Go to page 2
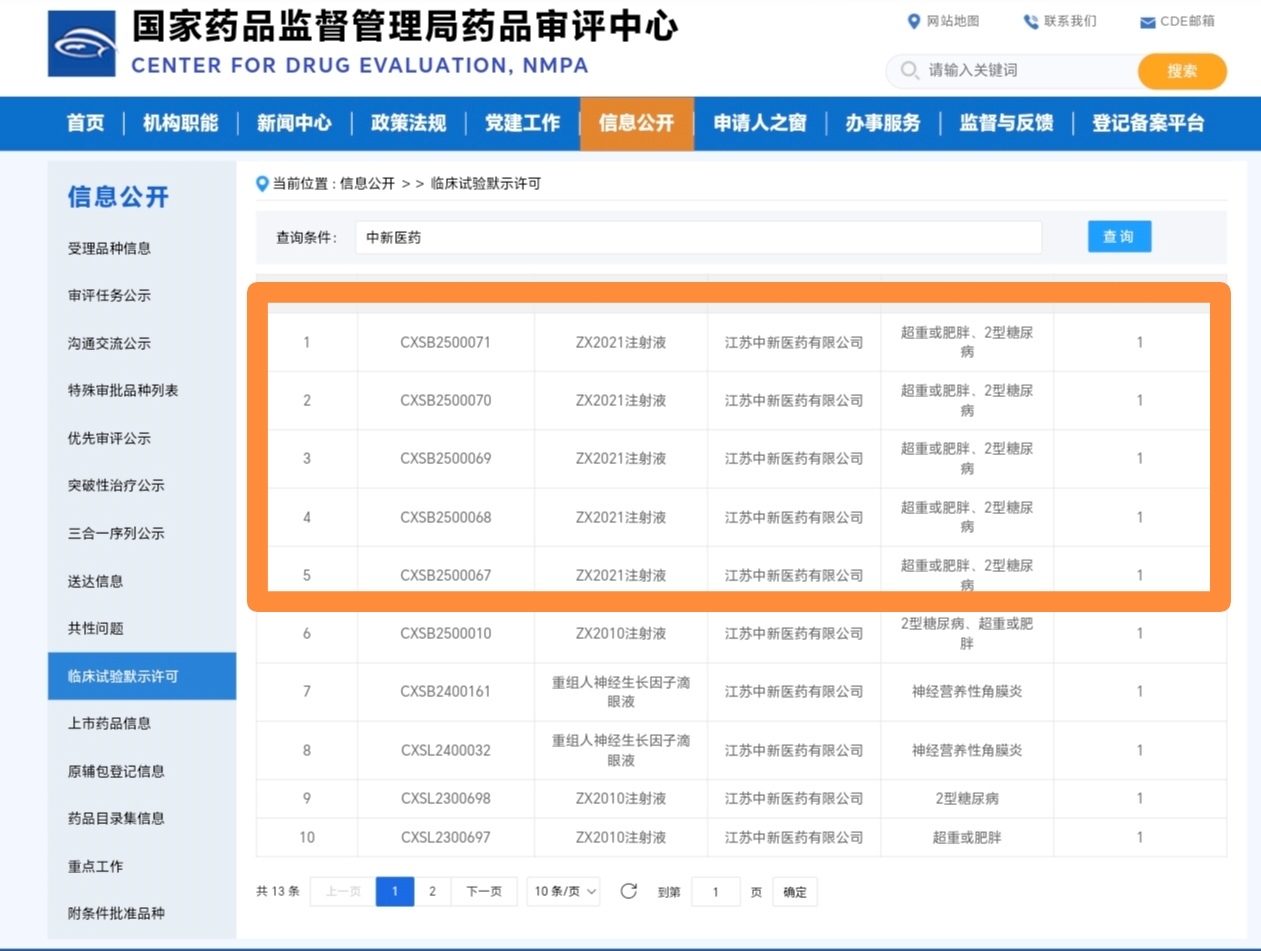This screenshot has width=1261, height=951. [x=432, y=891]
